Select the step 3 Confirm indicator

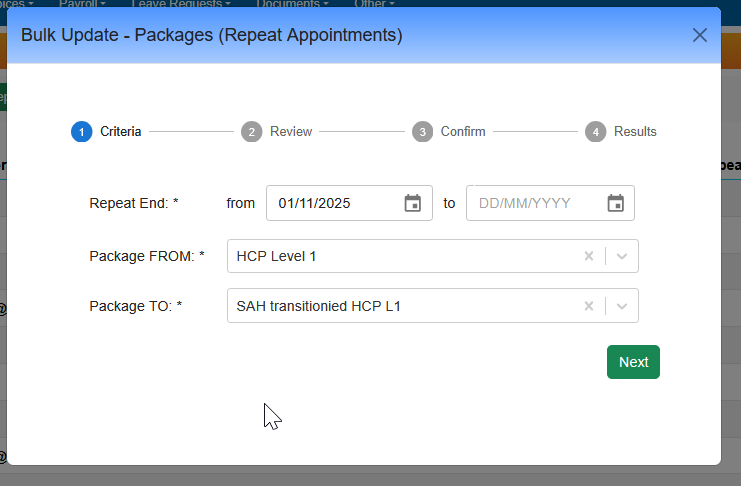click(422, 132)
